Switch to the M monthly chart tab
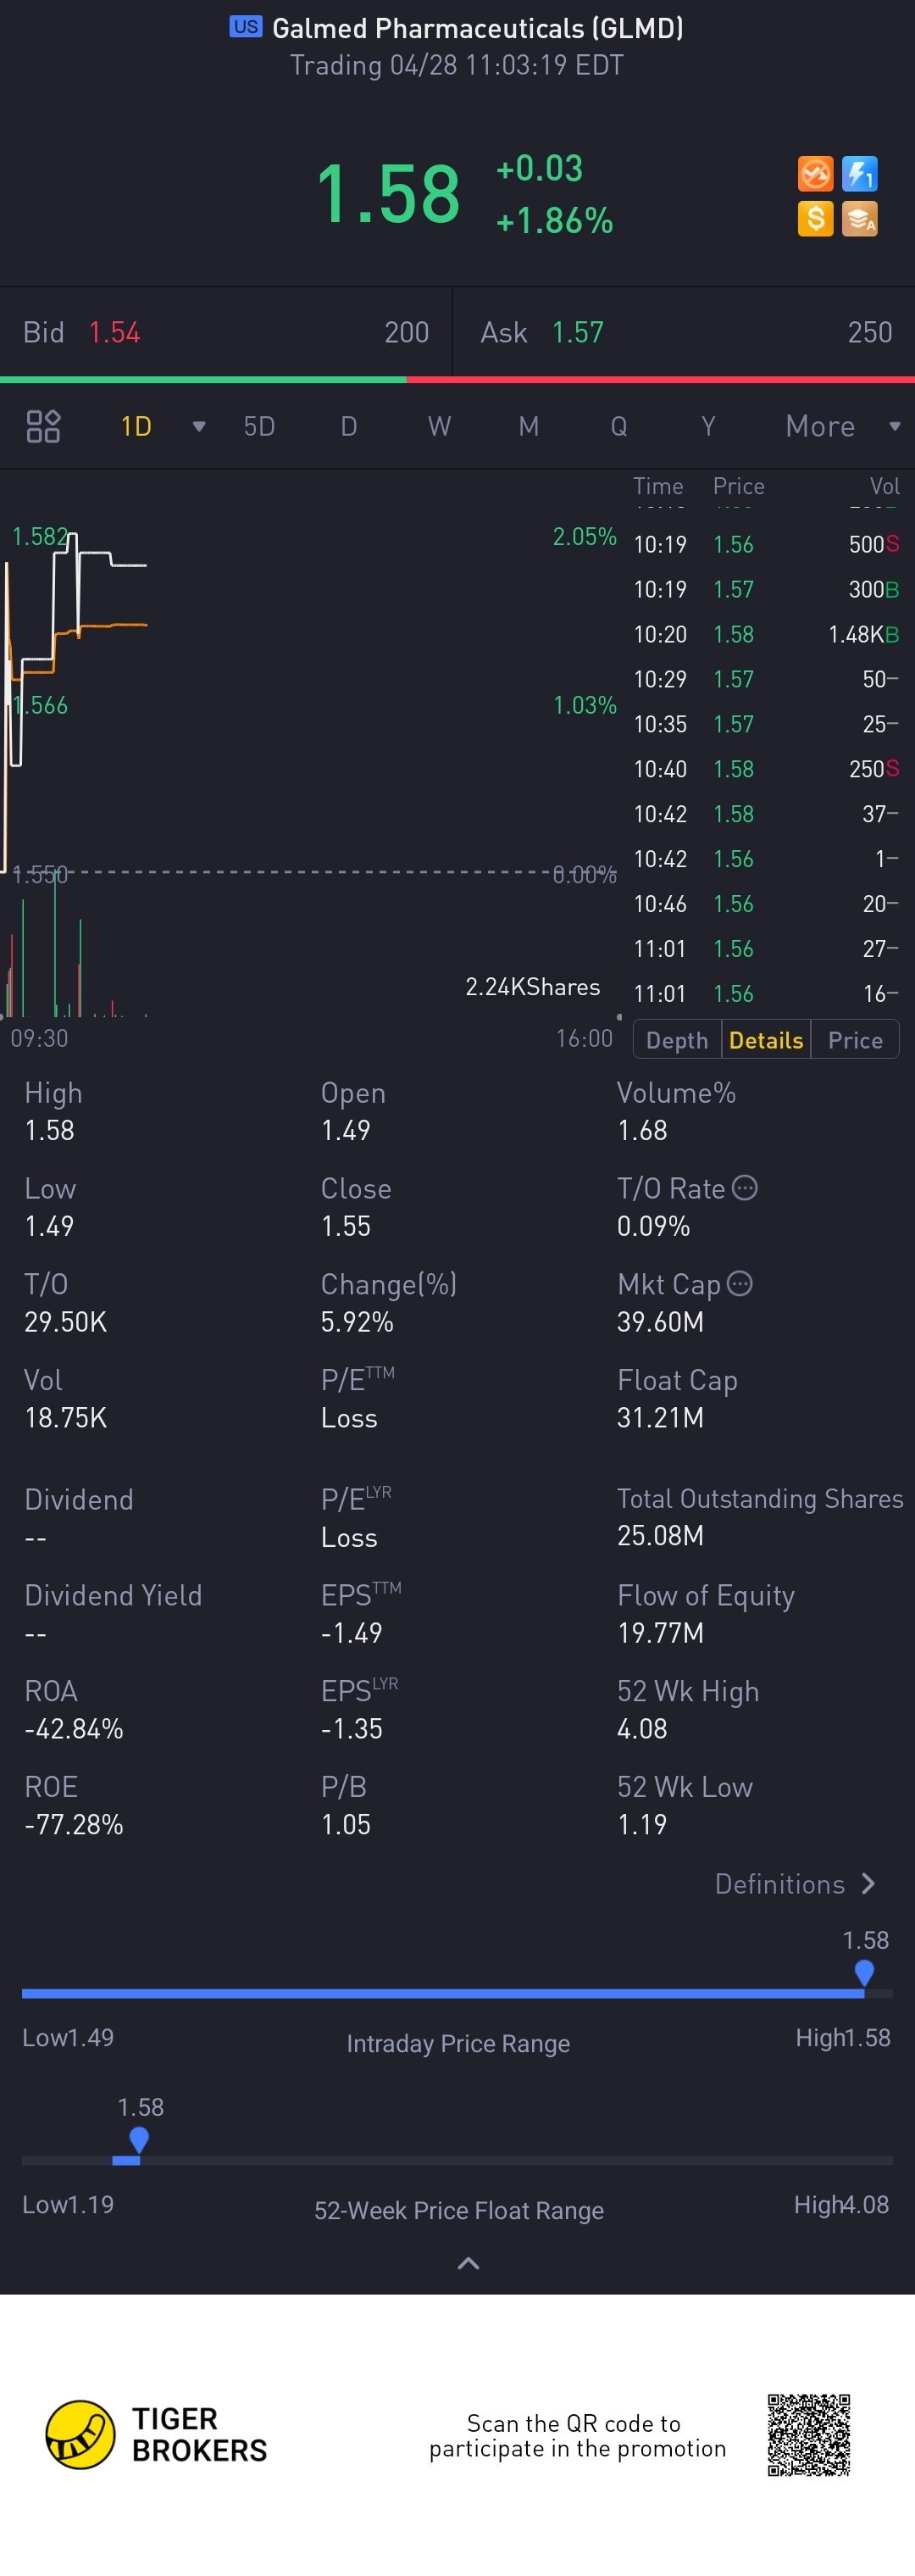Image resolution: width=915 pixels, height=2576 pixels. tap(529, 427)
